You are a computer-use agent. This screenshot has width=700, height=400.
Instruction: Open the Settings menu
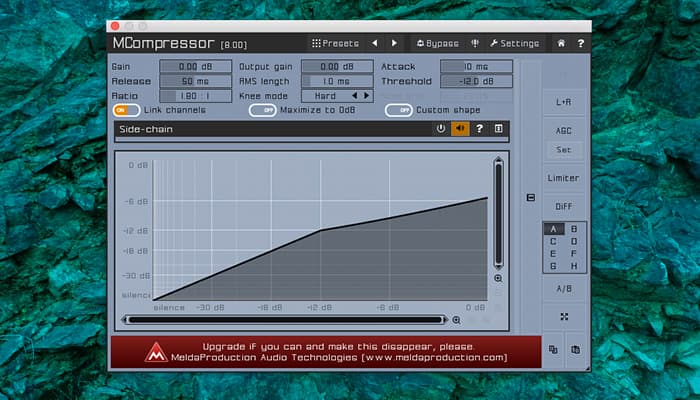click(514, 43)
